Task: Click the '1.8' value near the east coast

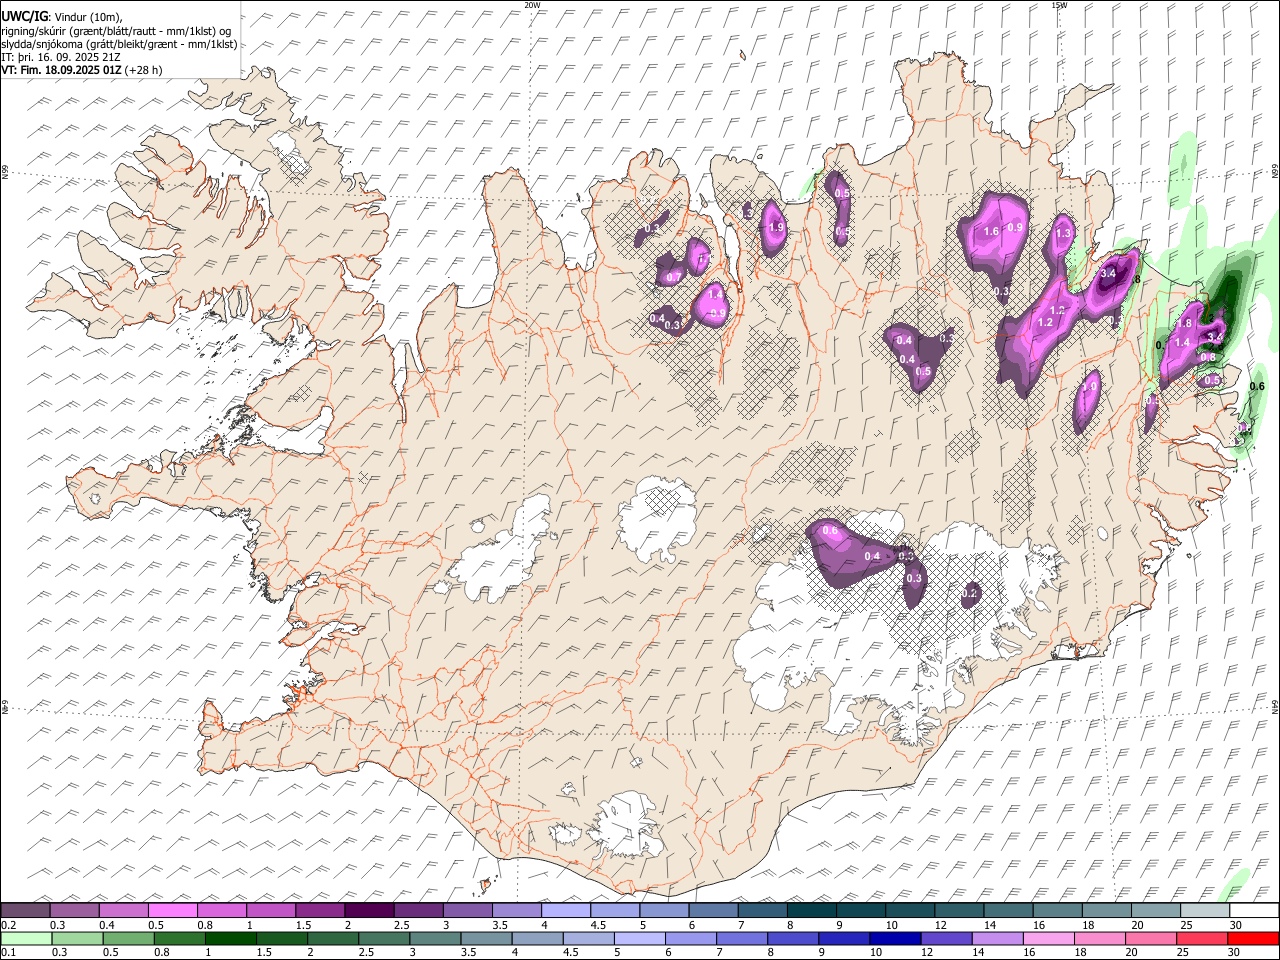Action: pyautogui.click(x=1186, y=323)
